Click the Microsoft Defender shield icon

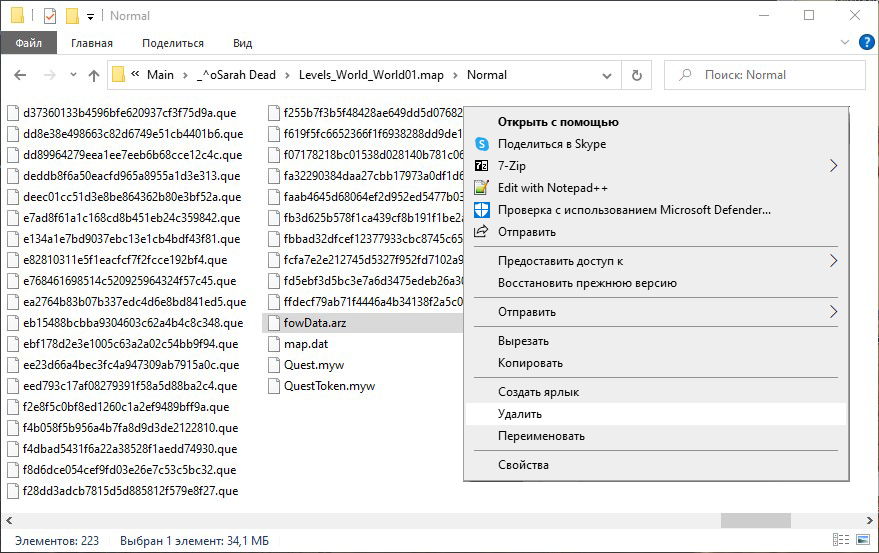(x=481, y=210)
